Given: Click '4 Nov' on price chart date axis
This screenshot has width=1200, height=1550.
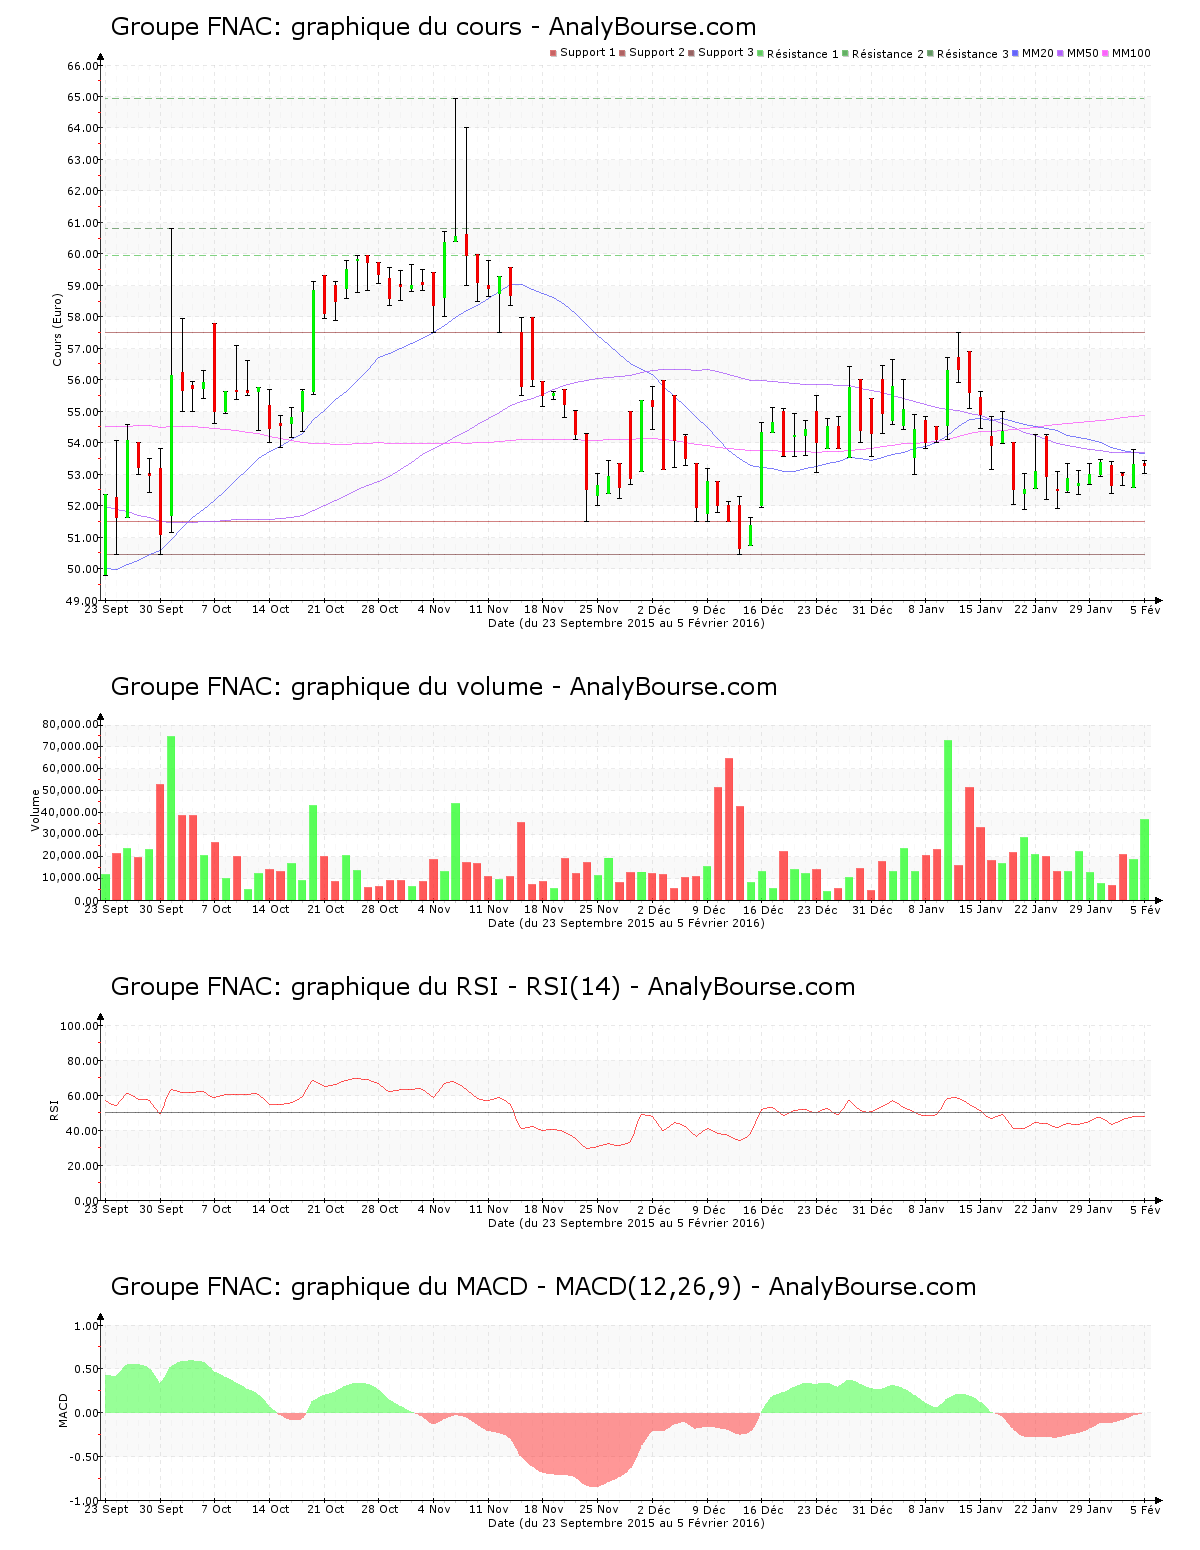Looking at the screenshot, I should tap(434, 609).
